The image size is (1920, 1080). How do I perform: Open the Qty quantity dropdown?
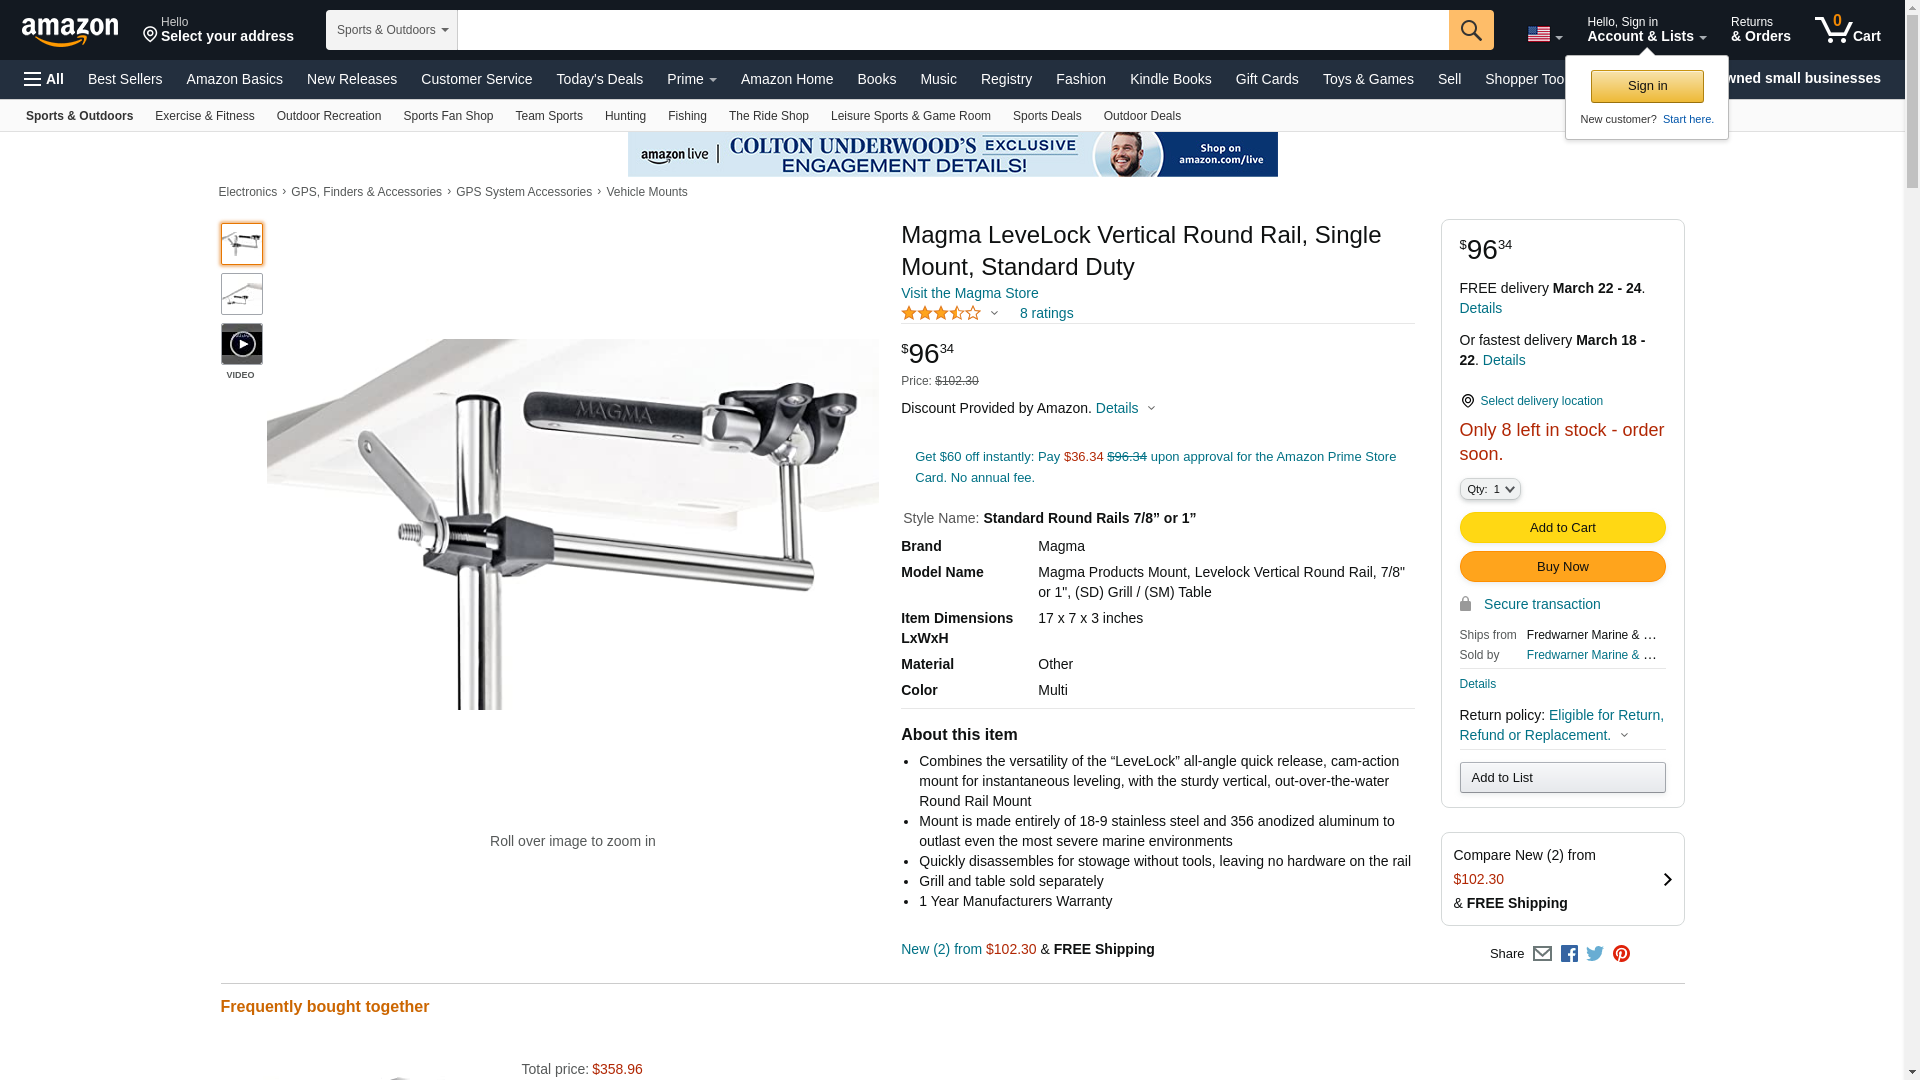tap(1490, 489)
